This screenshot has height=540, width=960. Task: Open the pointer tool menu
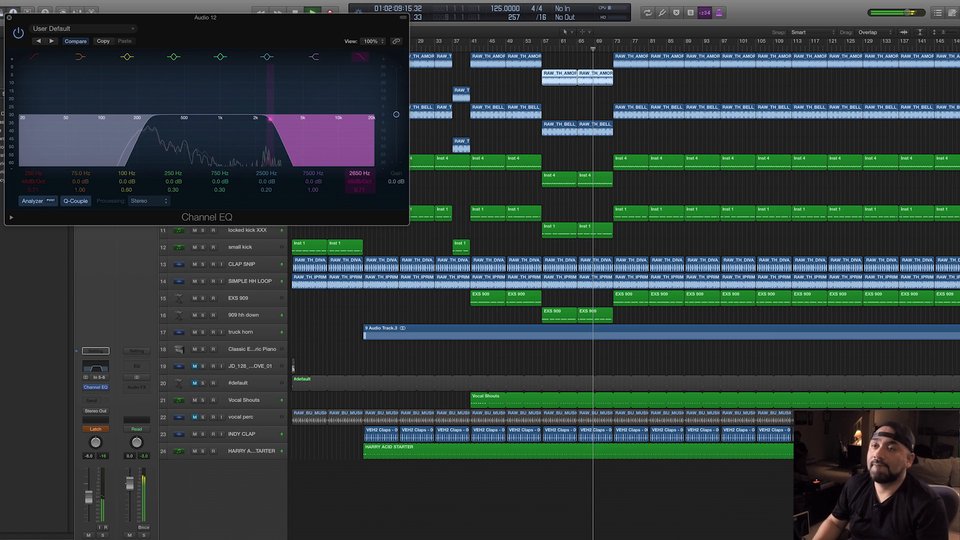pos(567,32)
